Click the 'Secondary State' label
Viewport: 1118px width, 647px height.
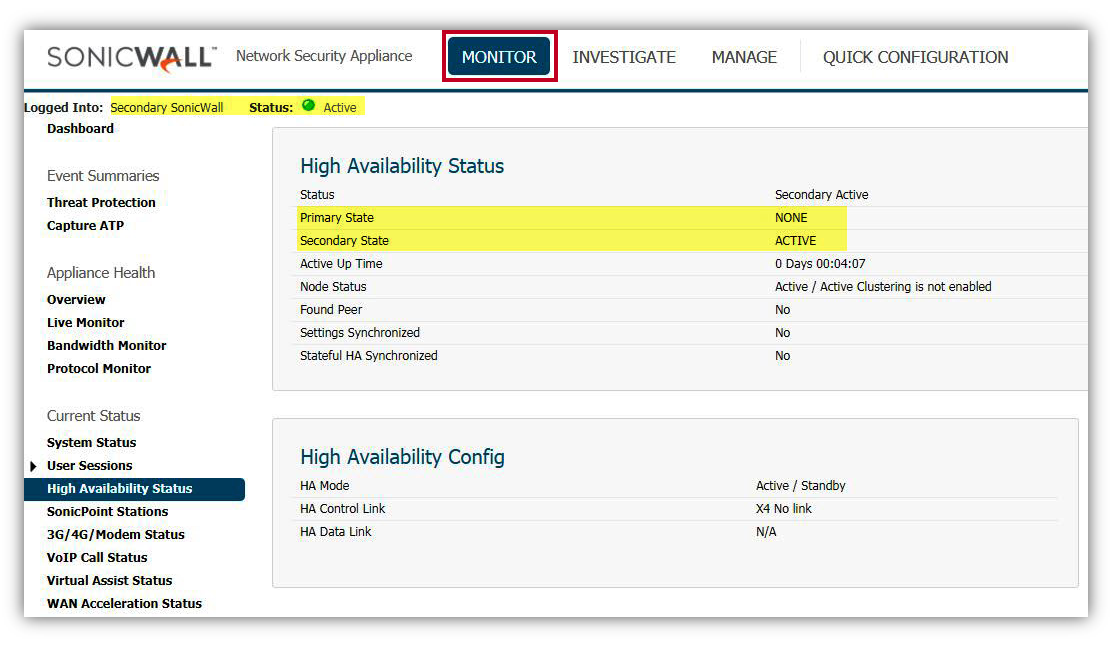click(344, 241)
